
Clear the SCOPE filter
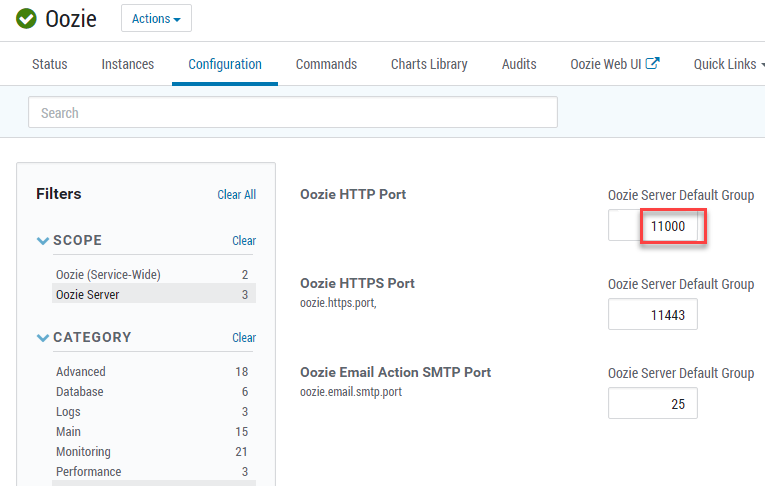tap(244, 241)
